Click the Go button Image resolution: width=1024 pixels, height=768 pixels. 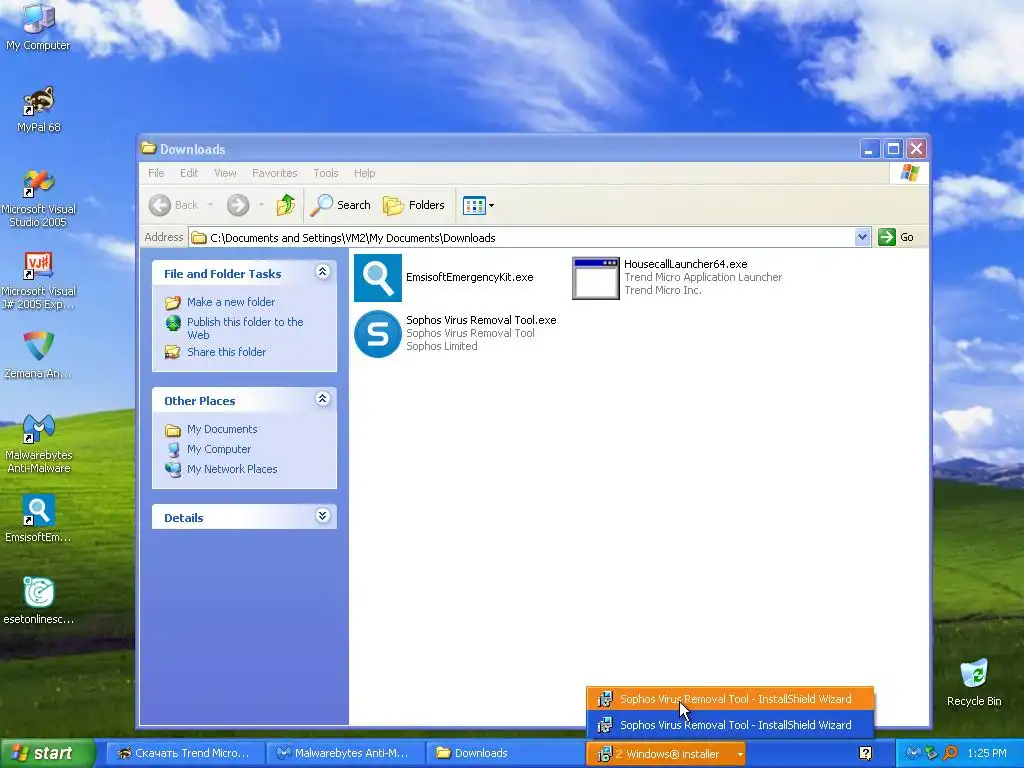point(897,237)
